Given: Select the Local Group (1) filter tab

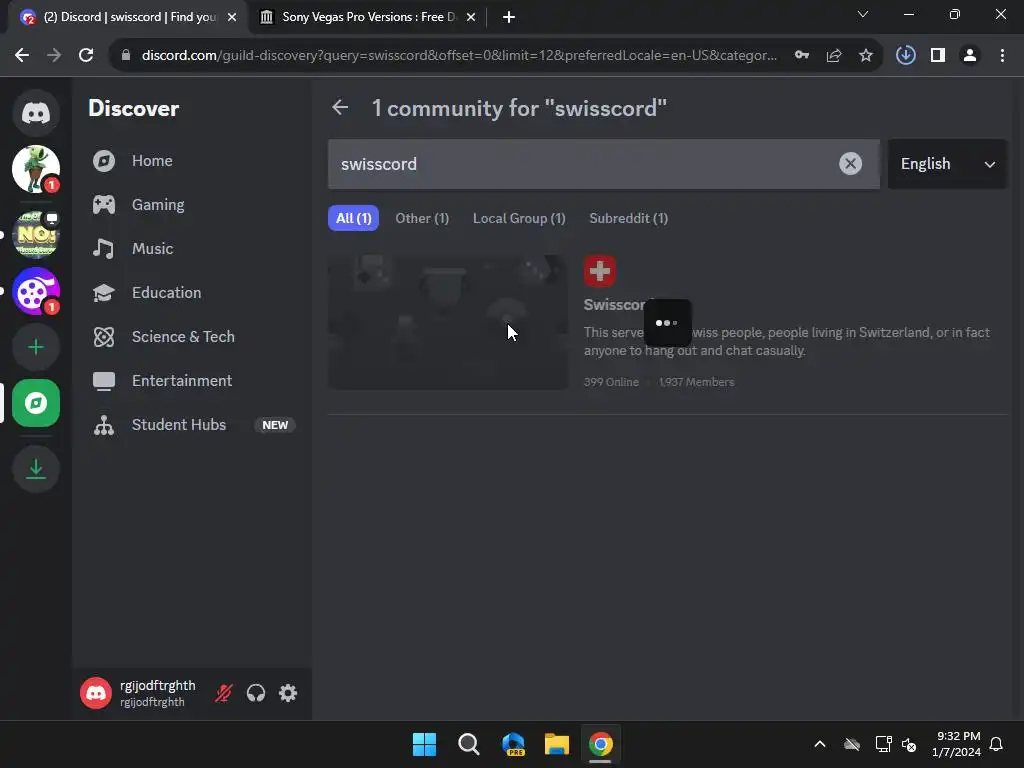Looking at the screenshot, I should click(519, 218).
